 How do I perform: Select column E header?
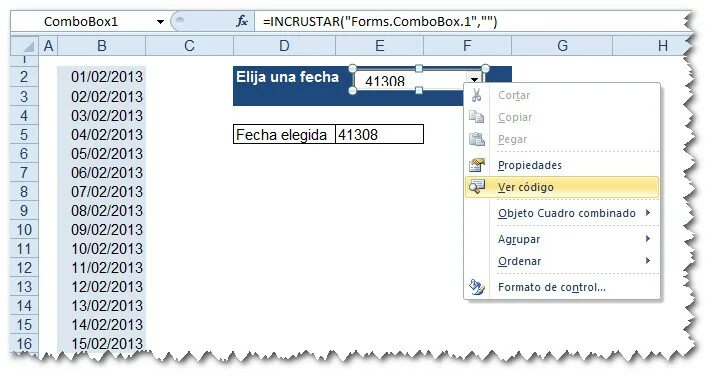click(380, 45)
